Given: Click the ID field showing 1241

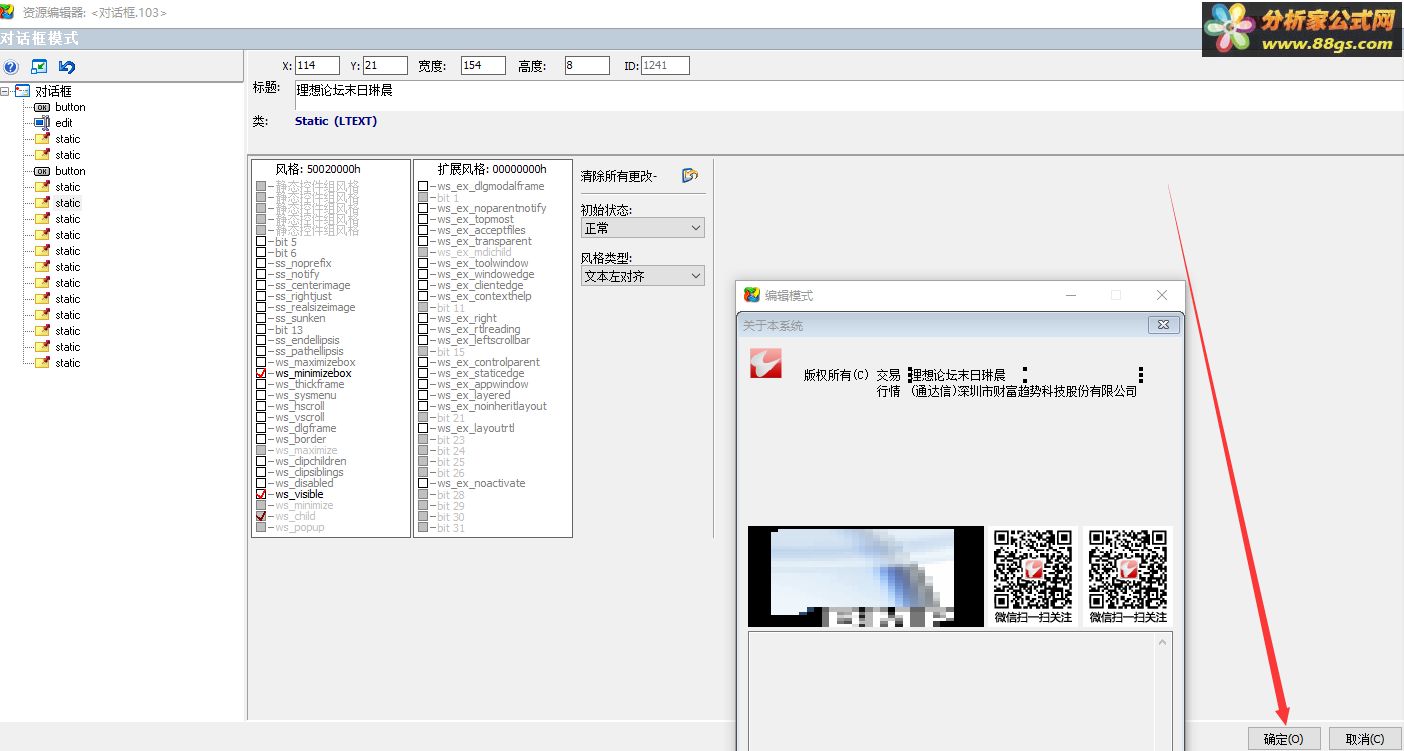Looking at the screenshot, I should 665,65.
